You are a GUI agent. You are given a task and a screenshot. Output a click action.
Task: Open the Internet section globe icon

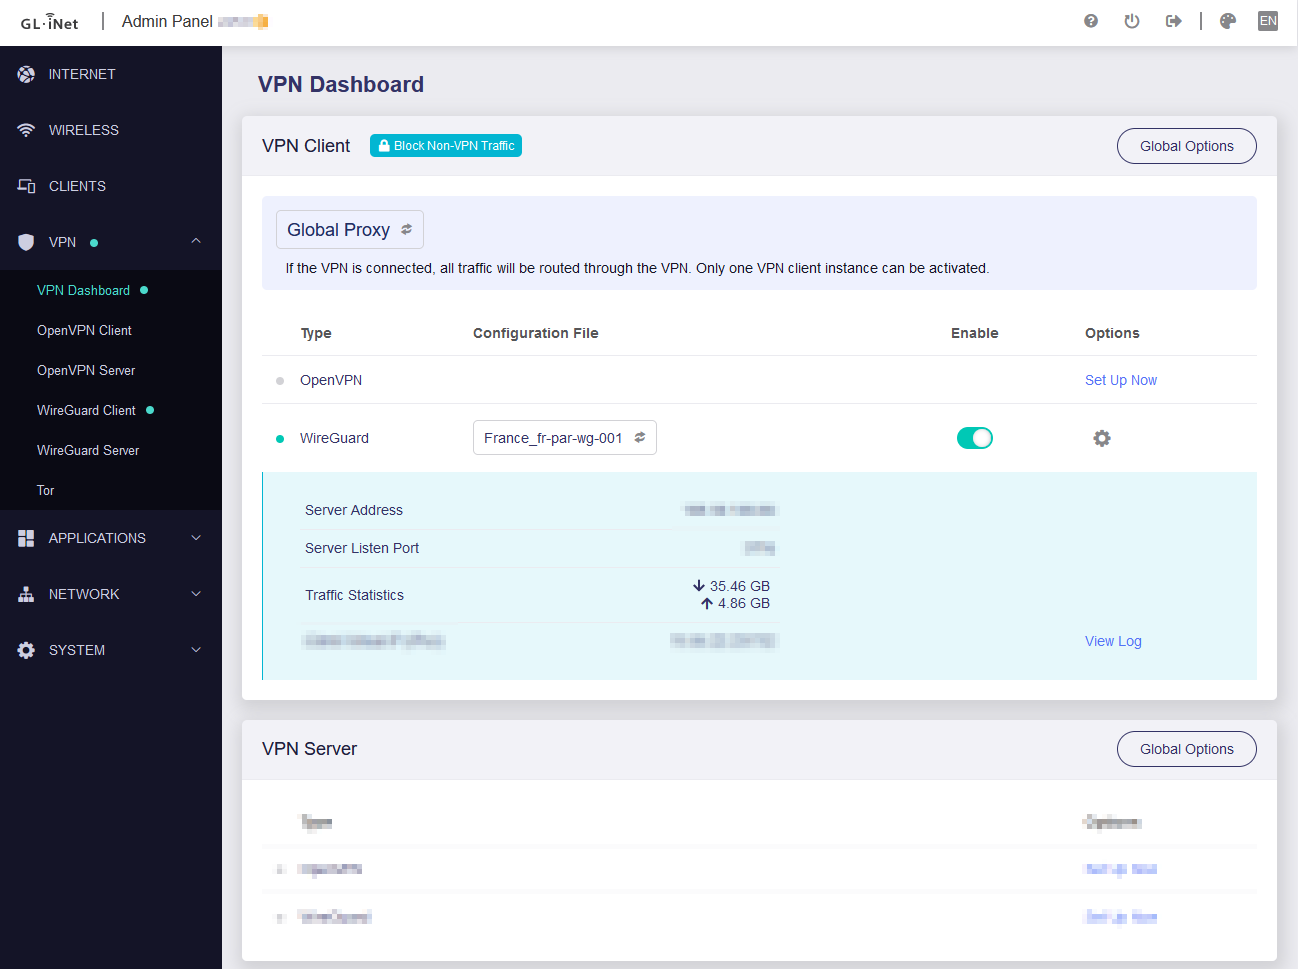(x=26, y=74)
